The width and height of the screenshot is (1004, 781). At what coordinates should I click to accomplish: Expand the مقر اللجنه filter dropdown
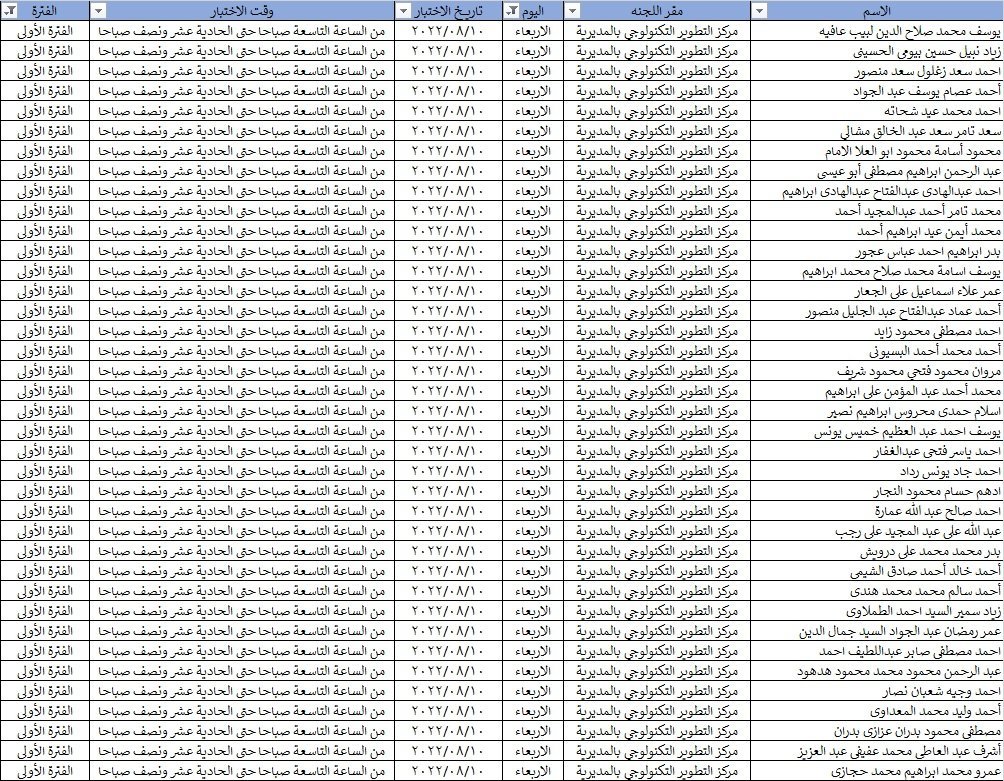tap(573, 10)
